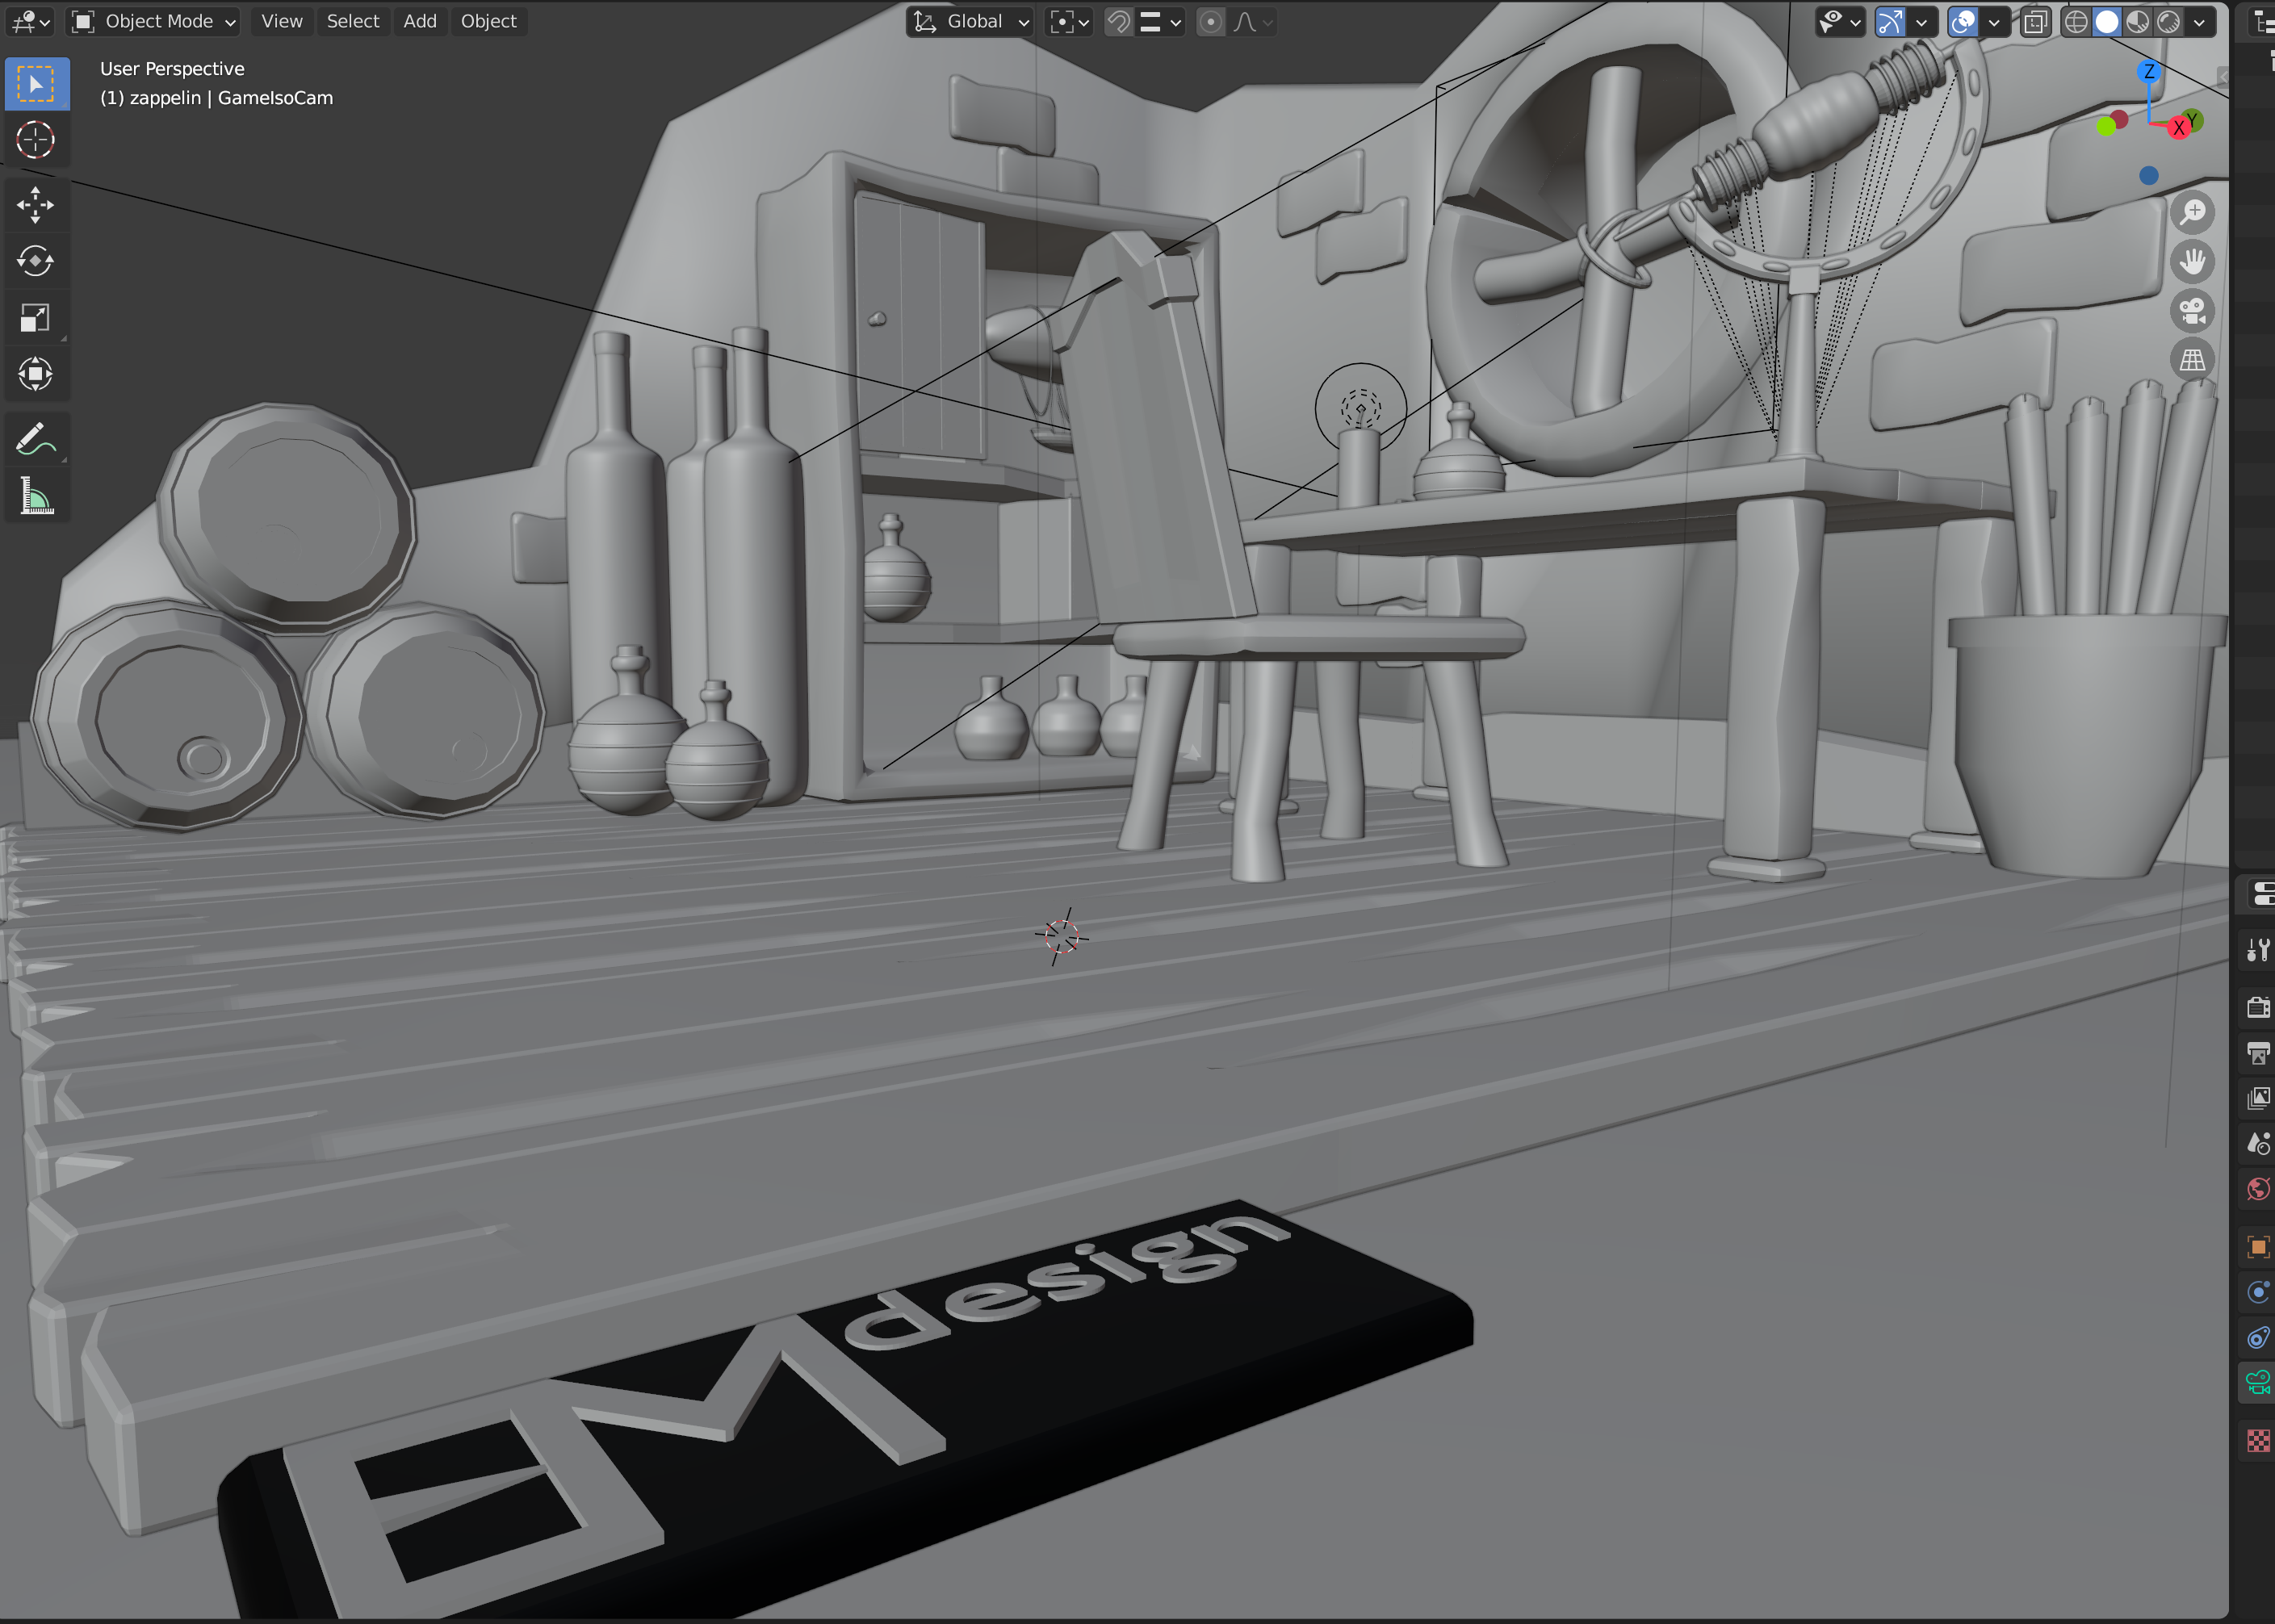Open snapping options dropdown
2275x1624 pixels.
[1161, 22]
